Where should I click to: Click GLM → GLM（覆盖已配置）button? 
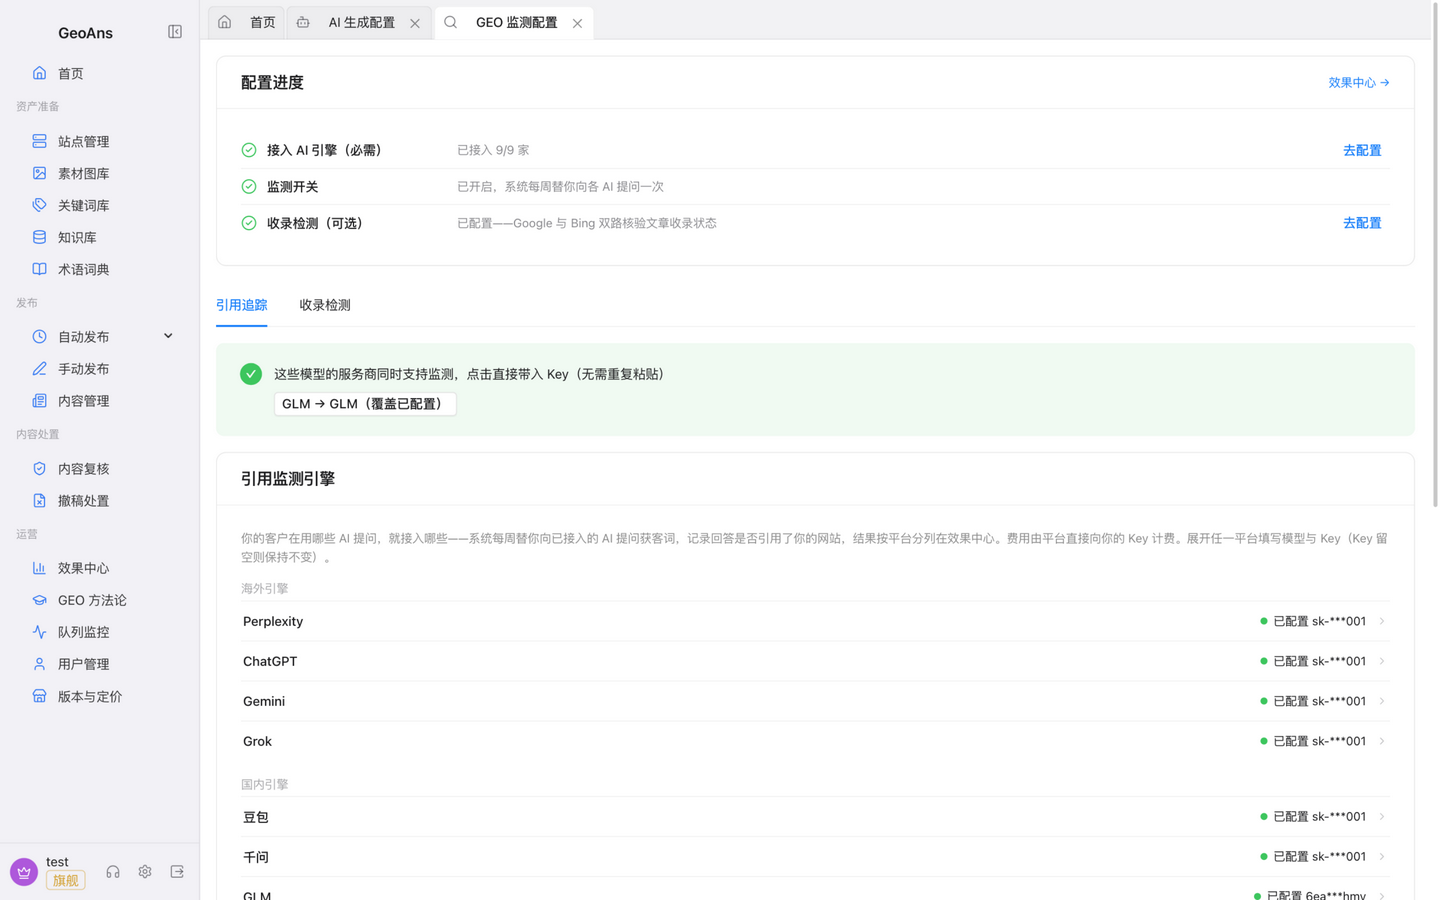click(365, 404)
